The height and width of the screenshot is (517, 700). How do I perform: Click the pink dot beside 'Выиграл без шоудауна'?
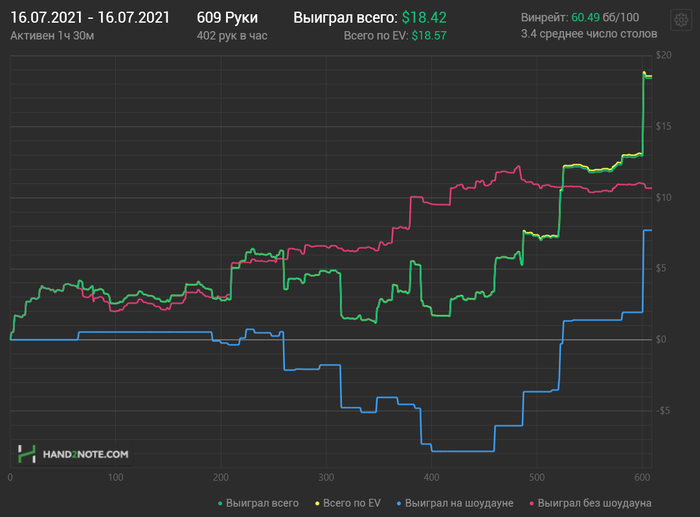532,504
